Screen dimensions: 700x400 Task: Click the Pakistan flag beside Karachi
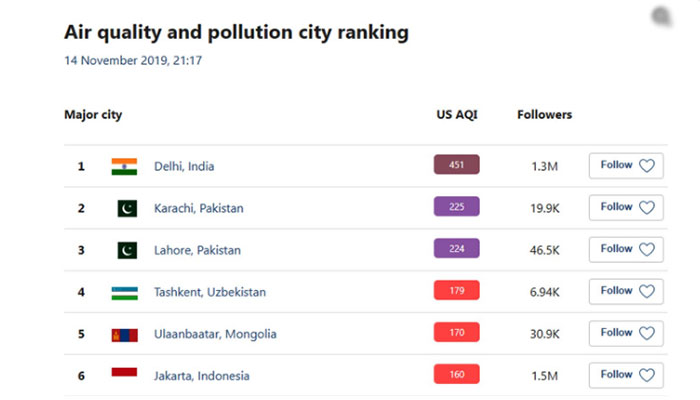point(126,208)
